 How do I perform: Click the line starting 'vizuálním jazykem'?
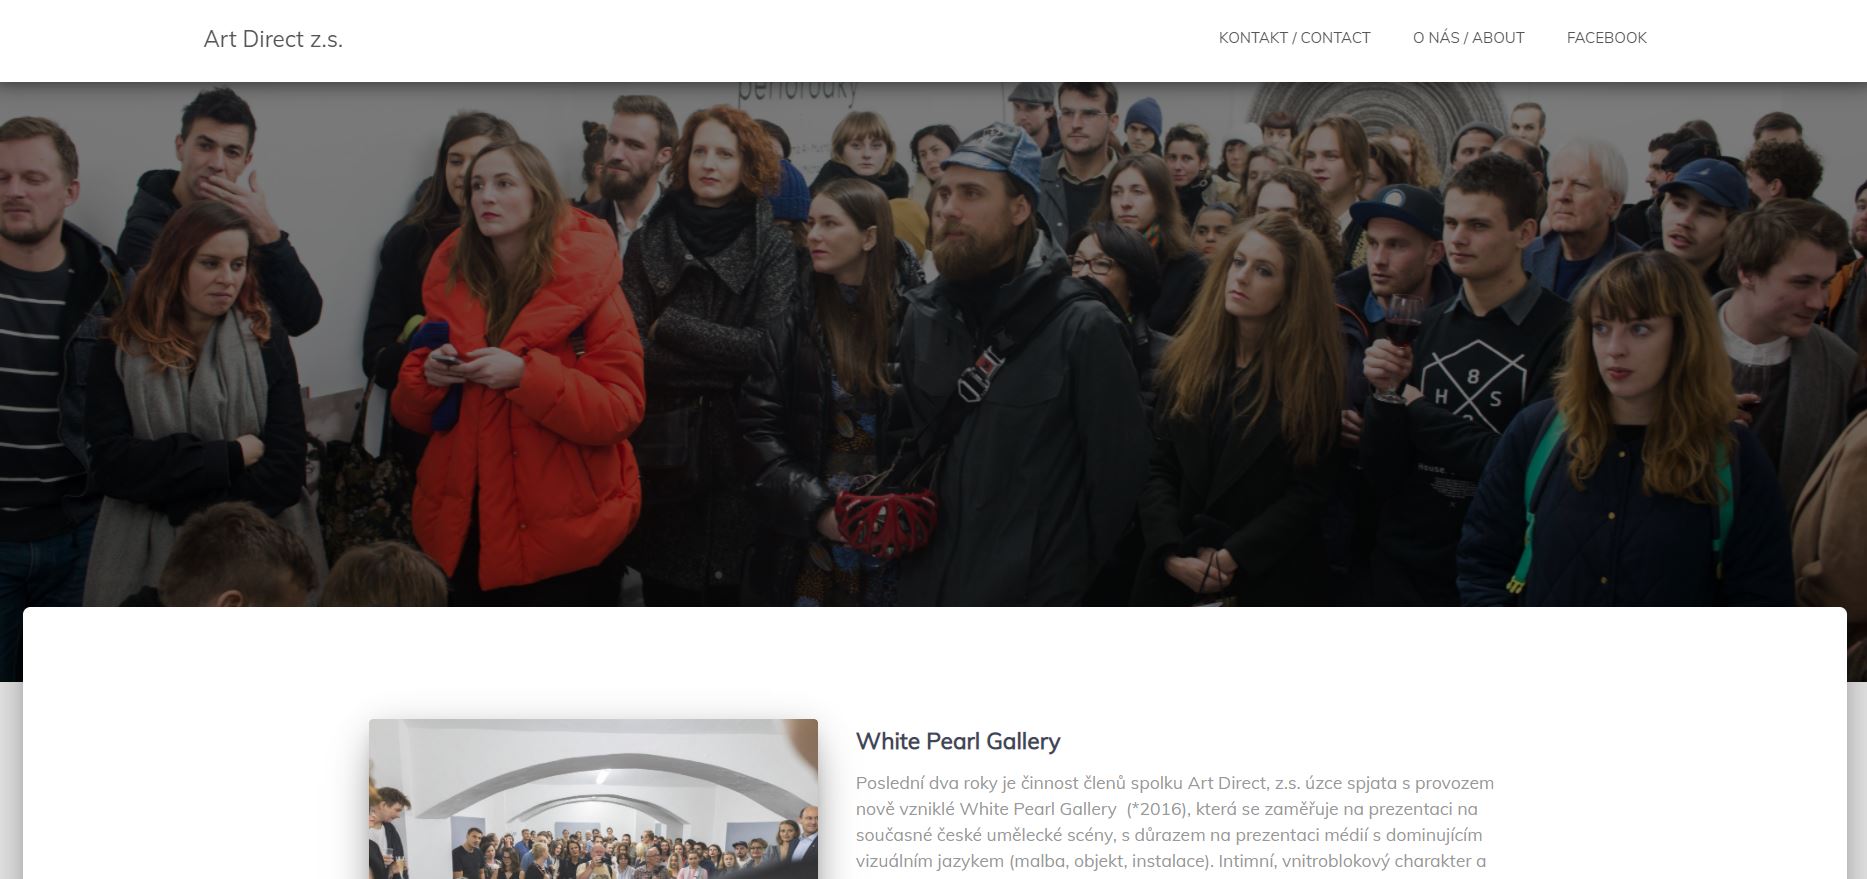tap(1171, 861)
